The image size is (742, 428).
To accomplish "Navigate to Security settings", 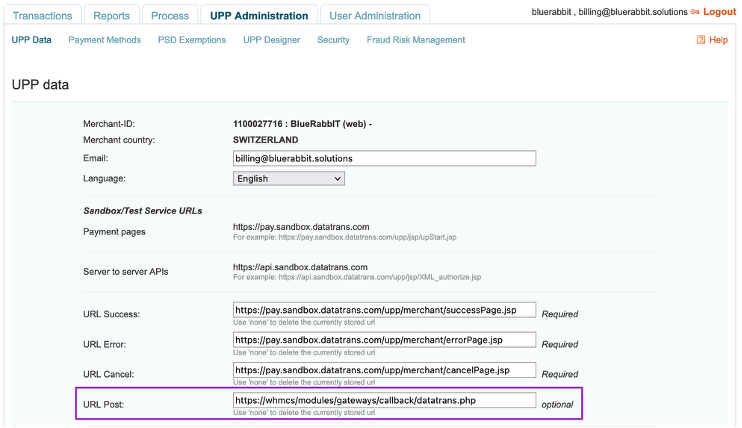I will click(333, 40).
